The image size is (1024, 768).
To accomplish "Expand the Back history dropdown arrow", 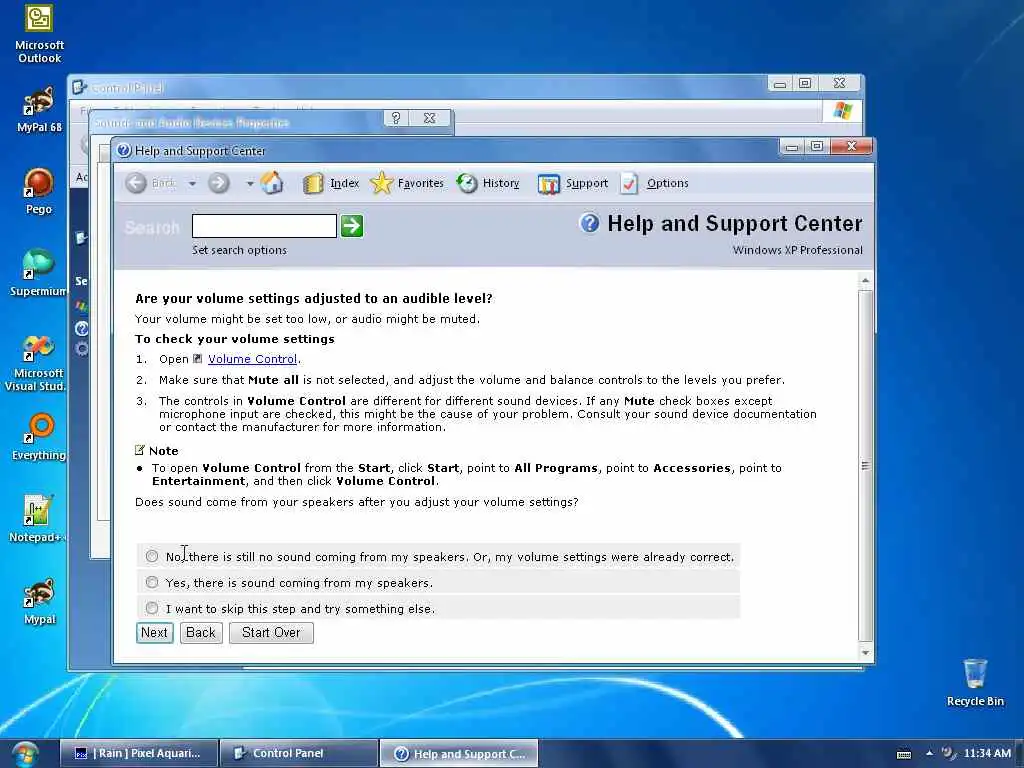I will coord(193,184).
